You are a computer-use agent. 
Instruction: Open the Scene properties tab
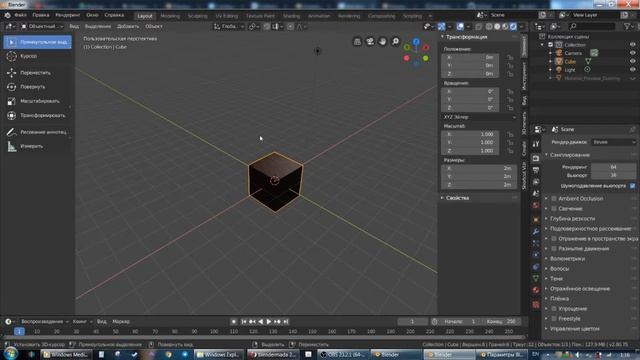(x=536, y=193)
